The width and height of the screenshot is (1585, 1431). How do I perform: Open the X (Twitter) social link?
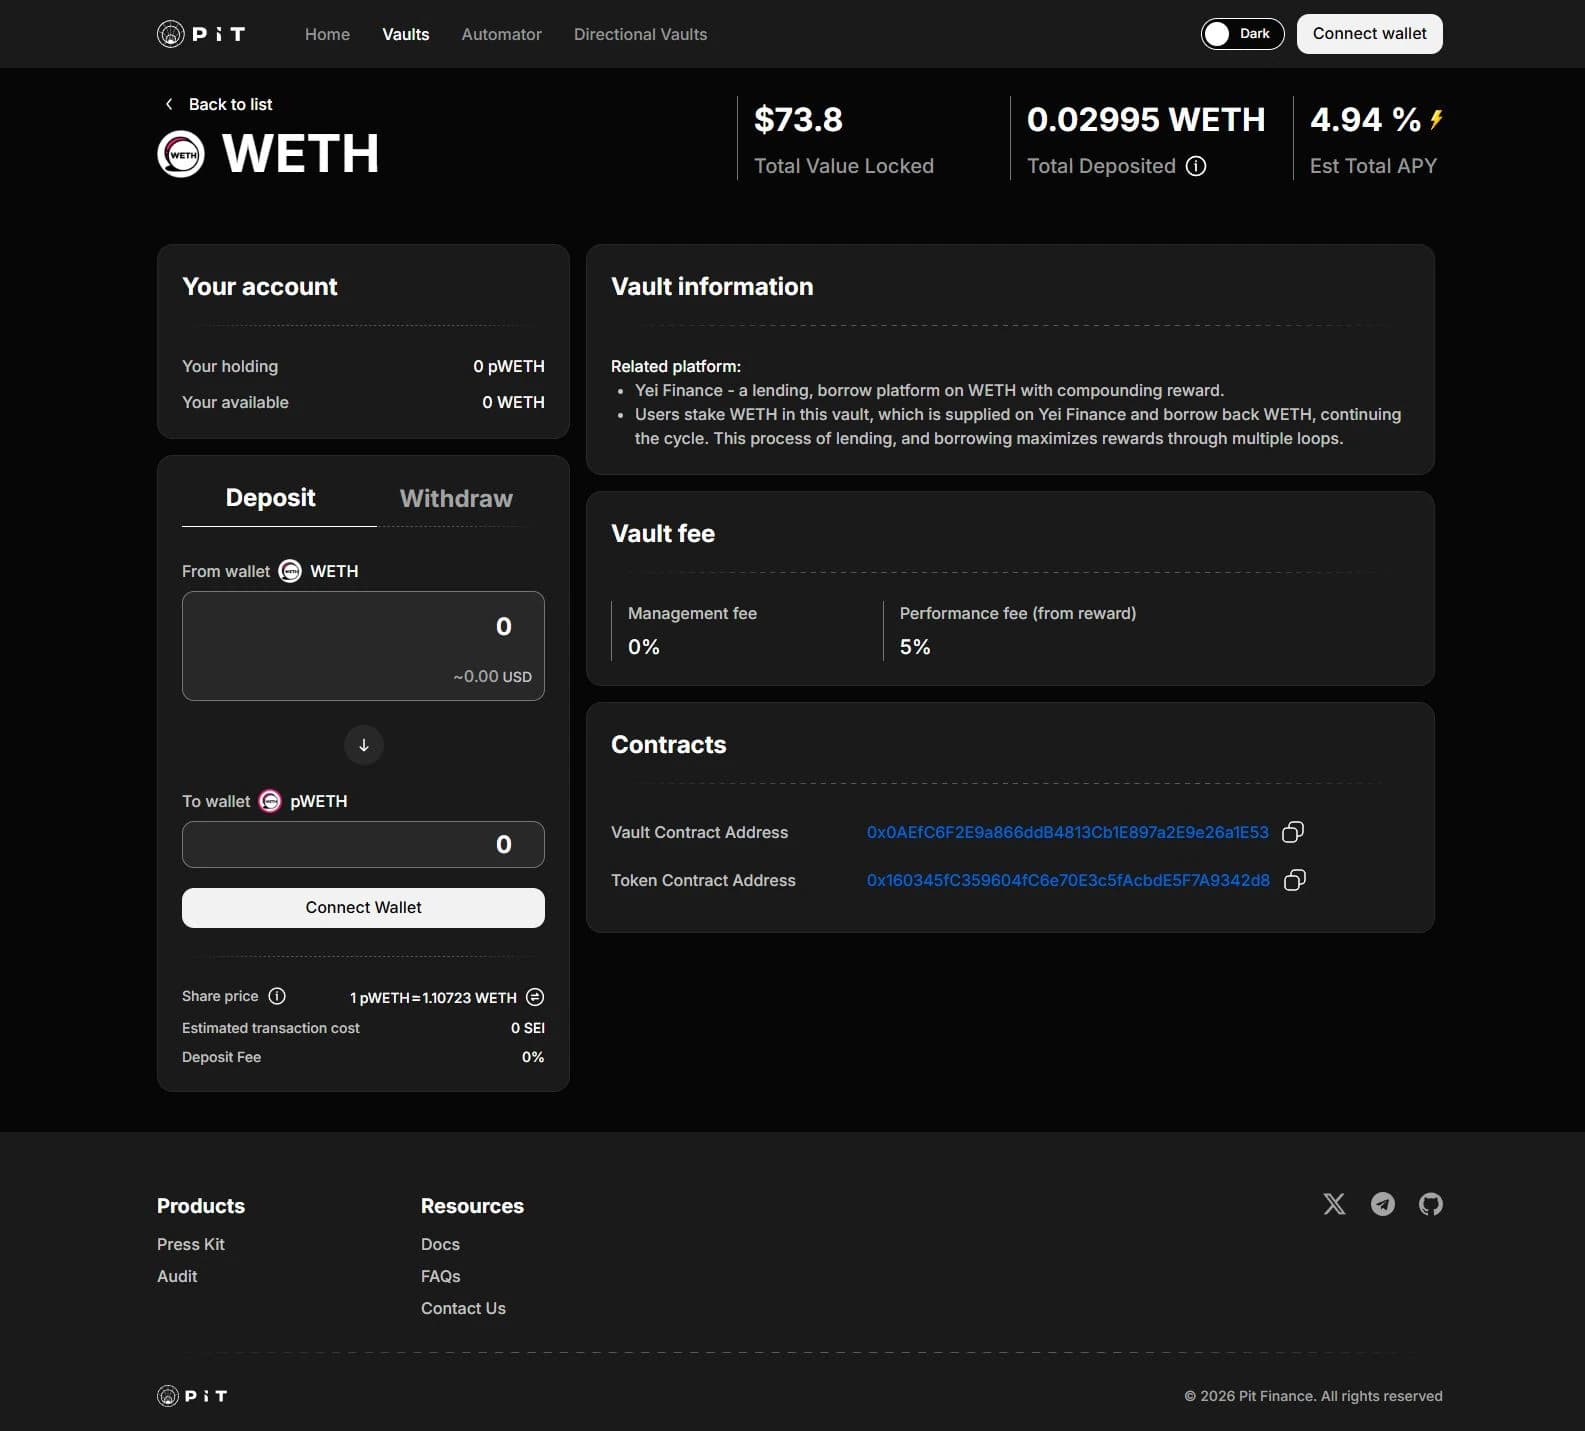pyautogui.click(x=1335, y=1204)
